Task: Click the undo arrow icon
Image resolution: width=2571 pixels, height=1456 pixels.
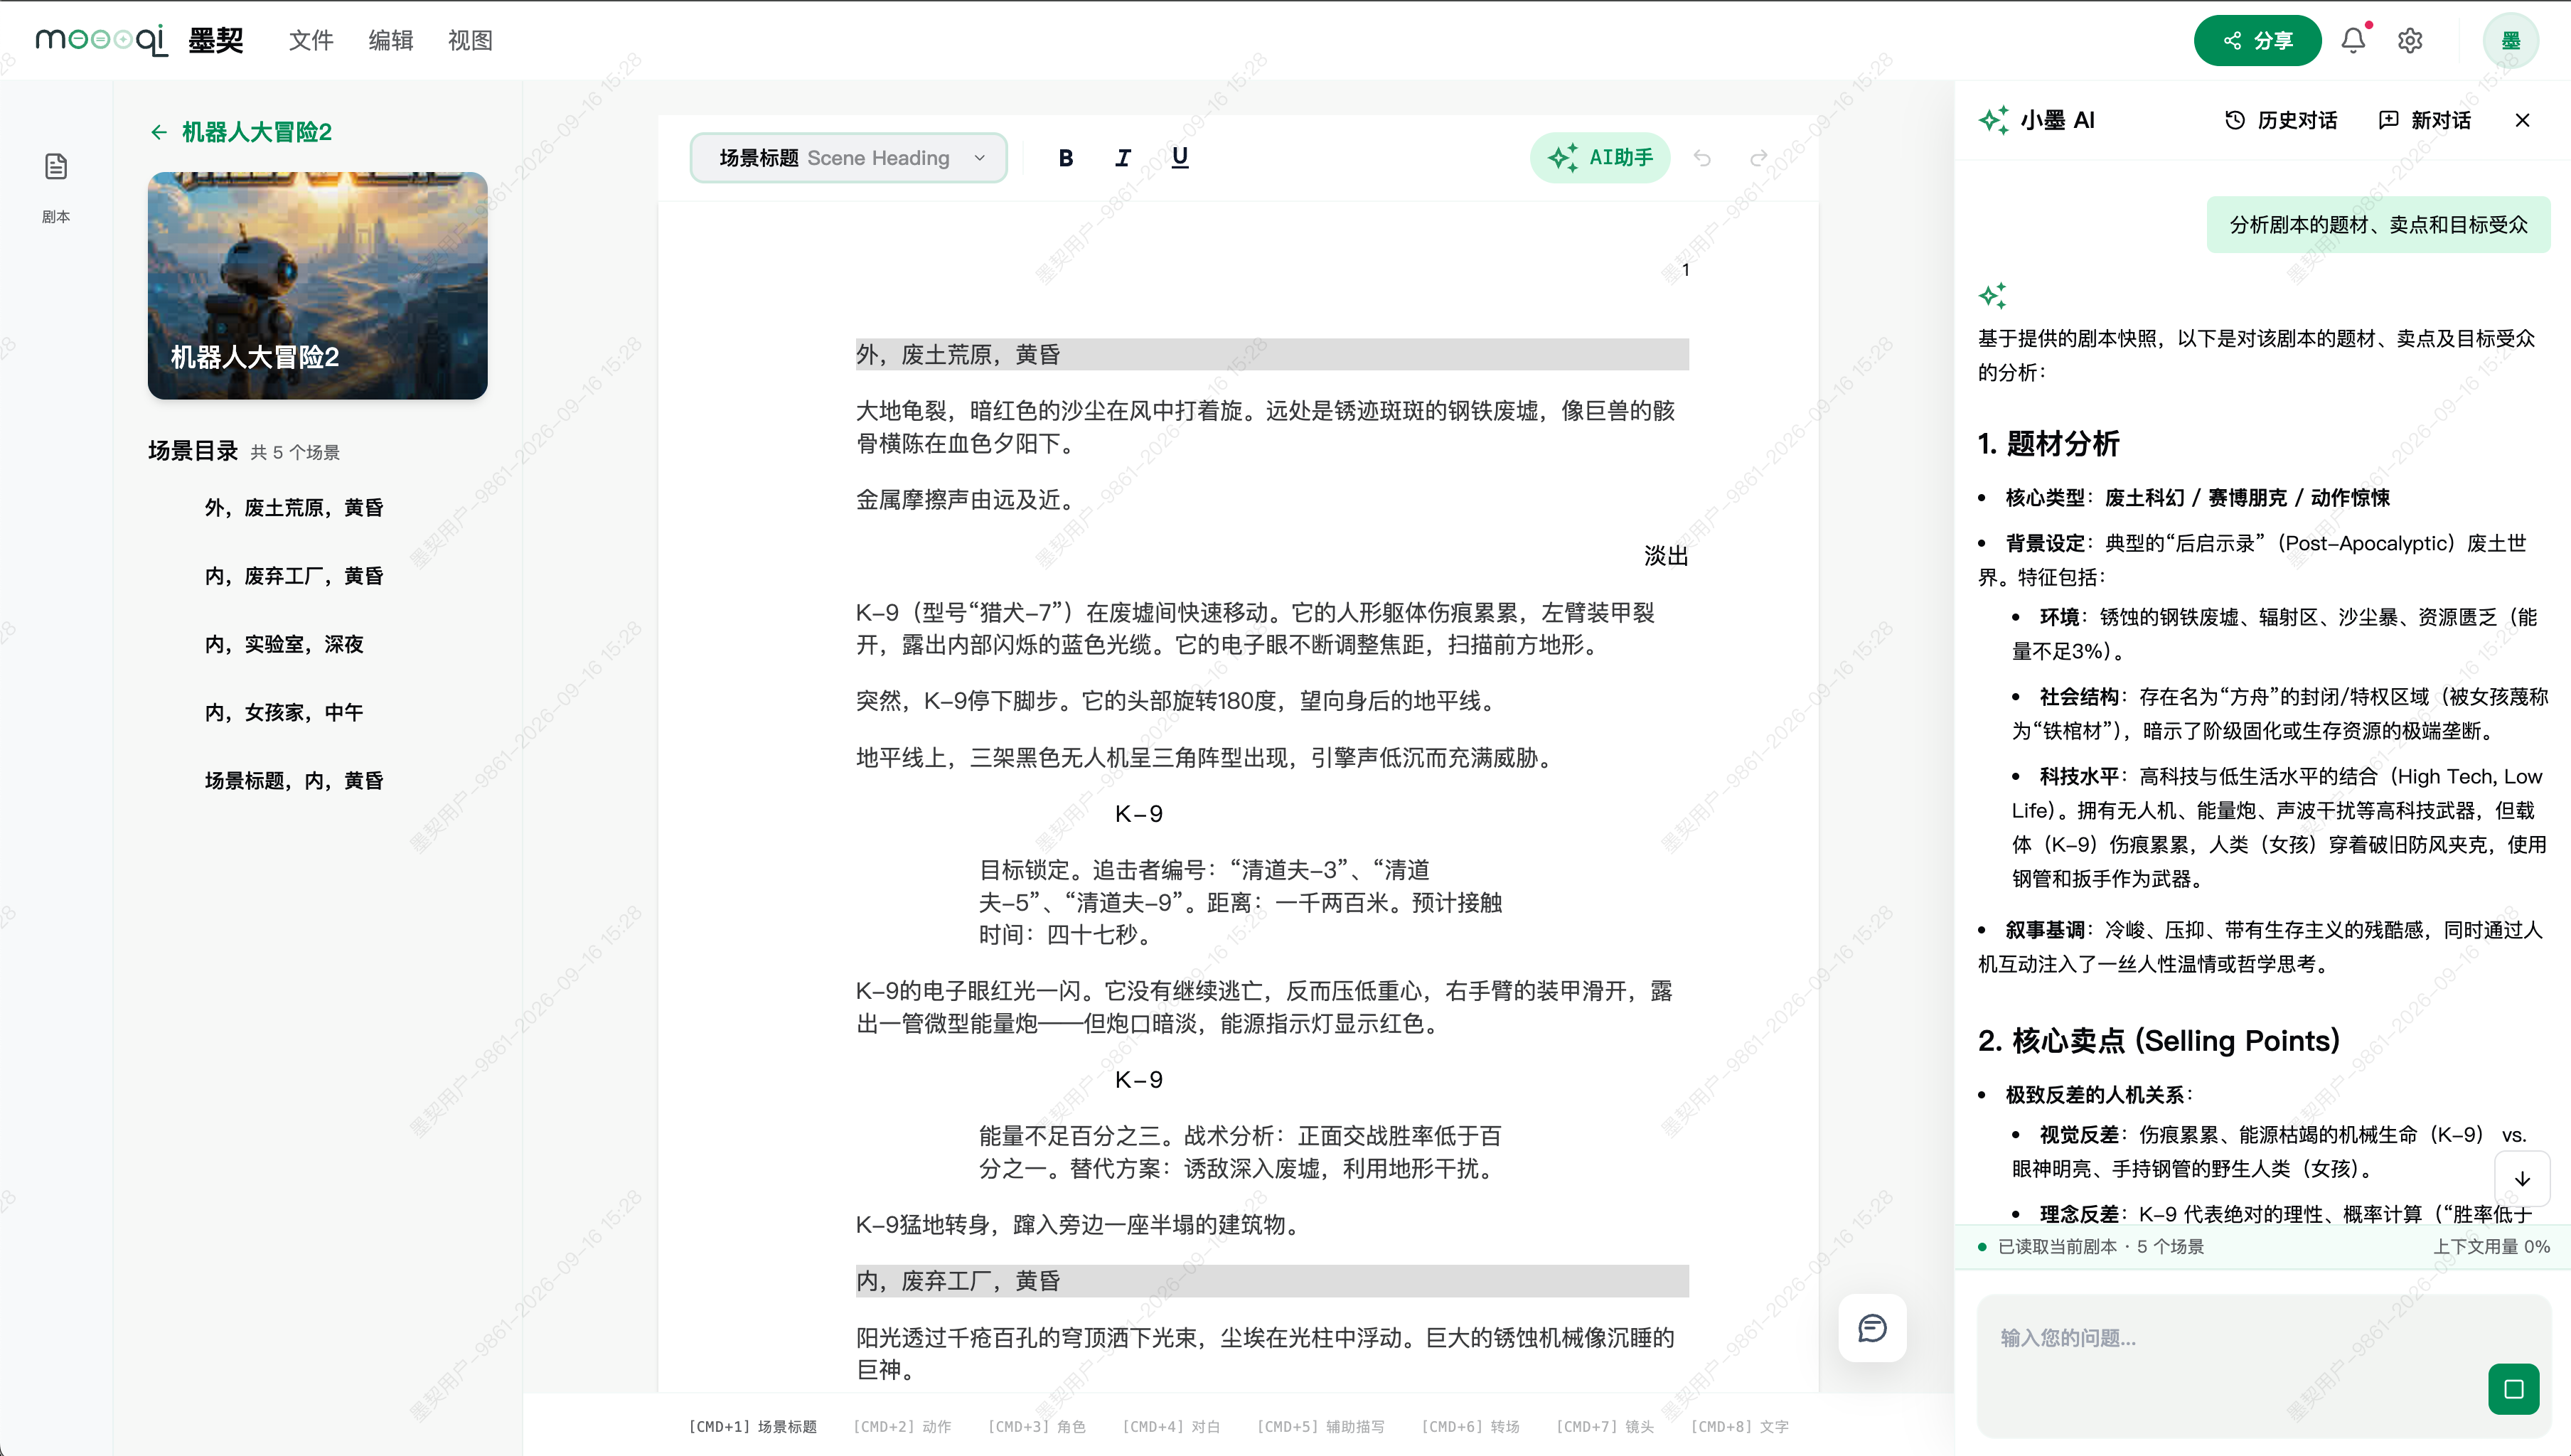Action: click(1702, 158)
